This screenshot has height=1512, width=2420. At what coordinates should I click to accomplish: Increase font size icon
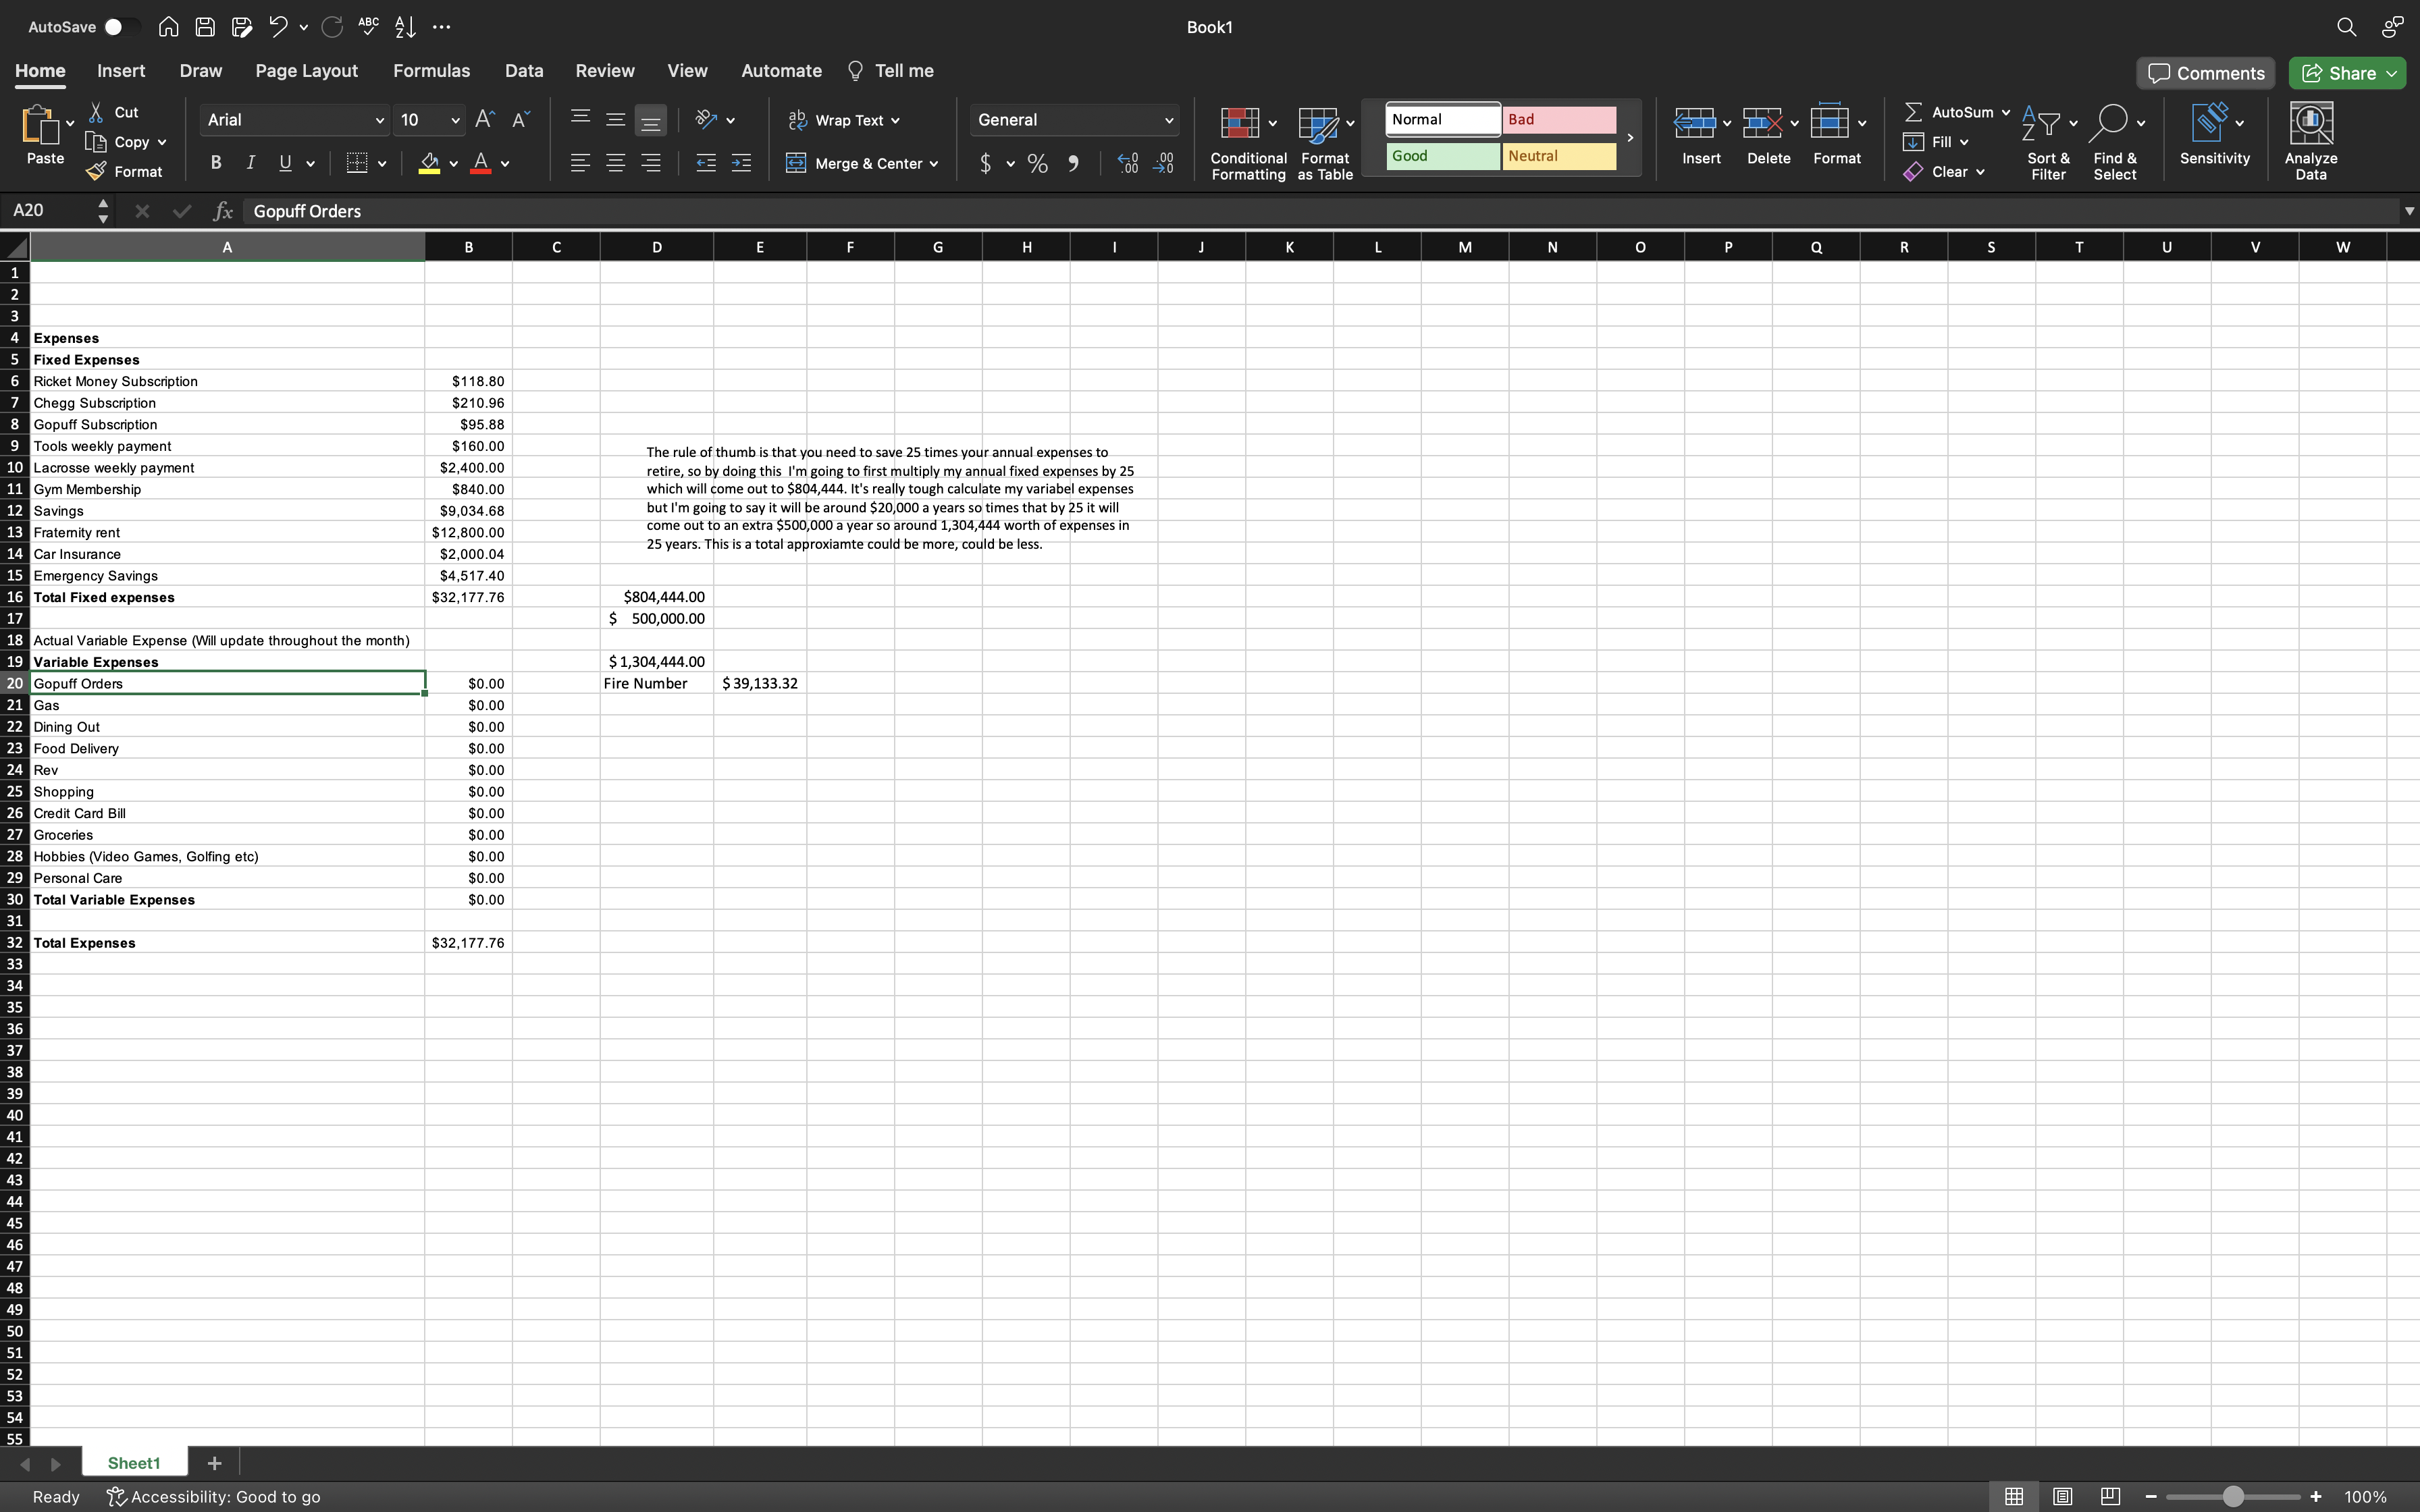485,120
